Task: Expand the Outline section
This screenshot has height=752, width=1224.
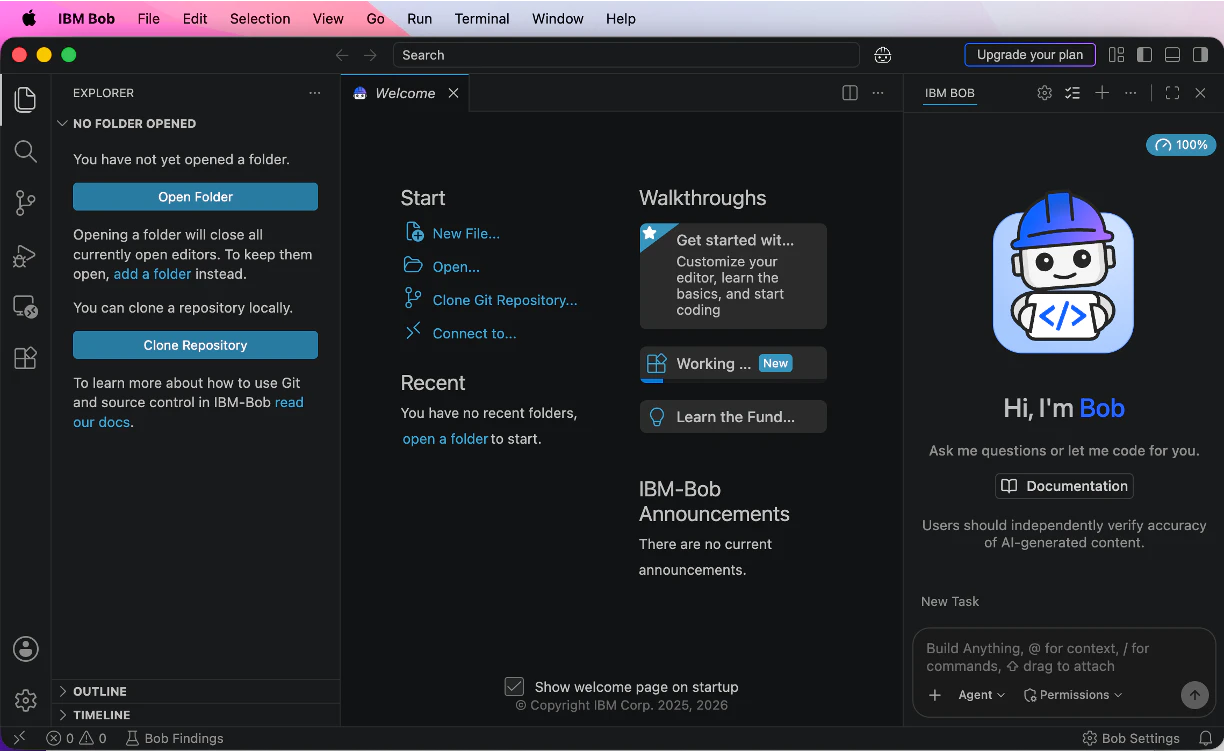Action: click(x=196, y=691)
